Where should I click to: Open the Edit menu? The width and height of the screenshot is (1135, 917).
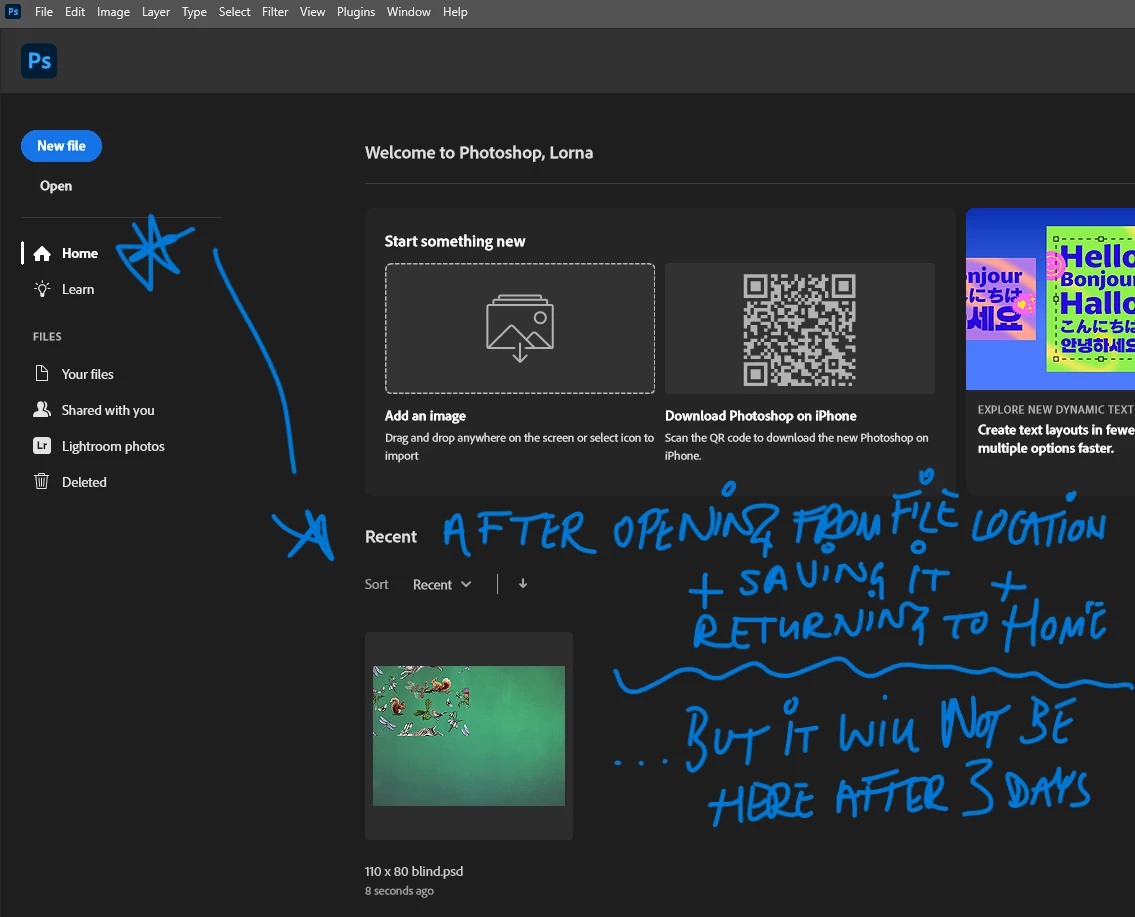tap(75, 12)
